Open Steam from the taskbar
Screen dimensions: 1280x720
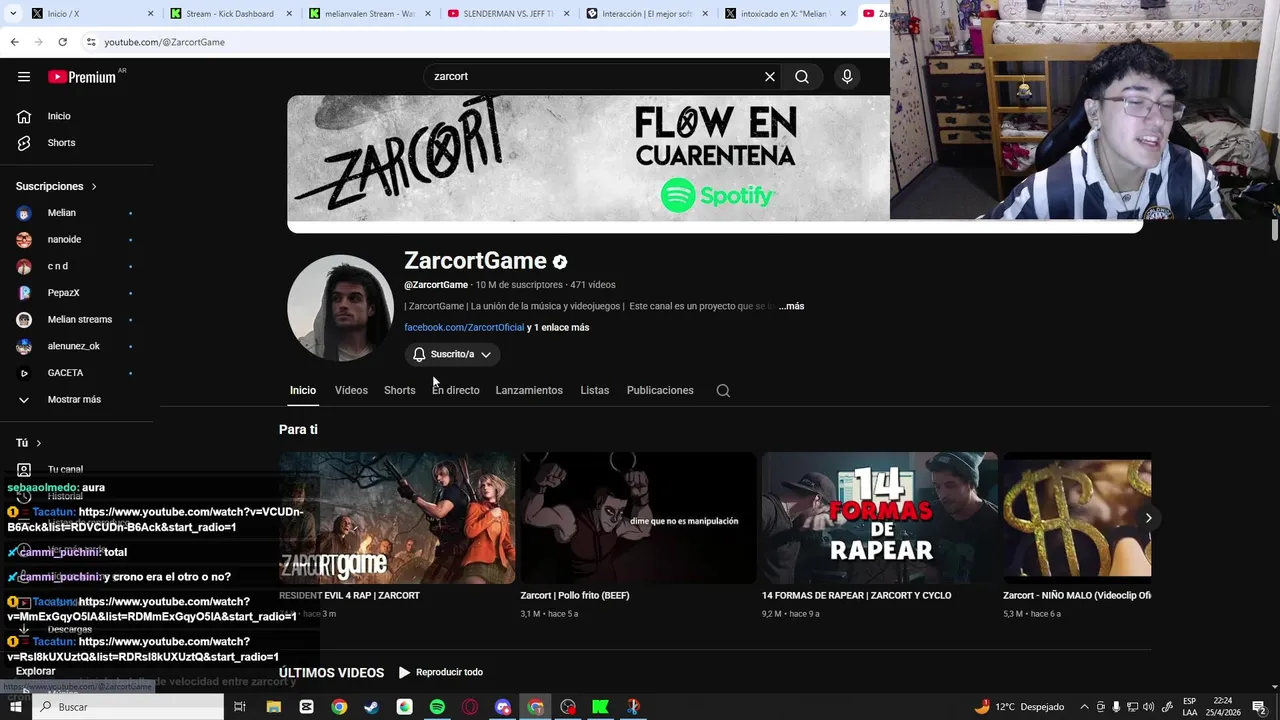[x=372, y=707]
